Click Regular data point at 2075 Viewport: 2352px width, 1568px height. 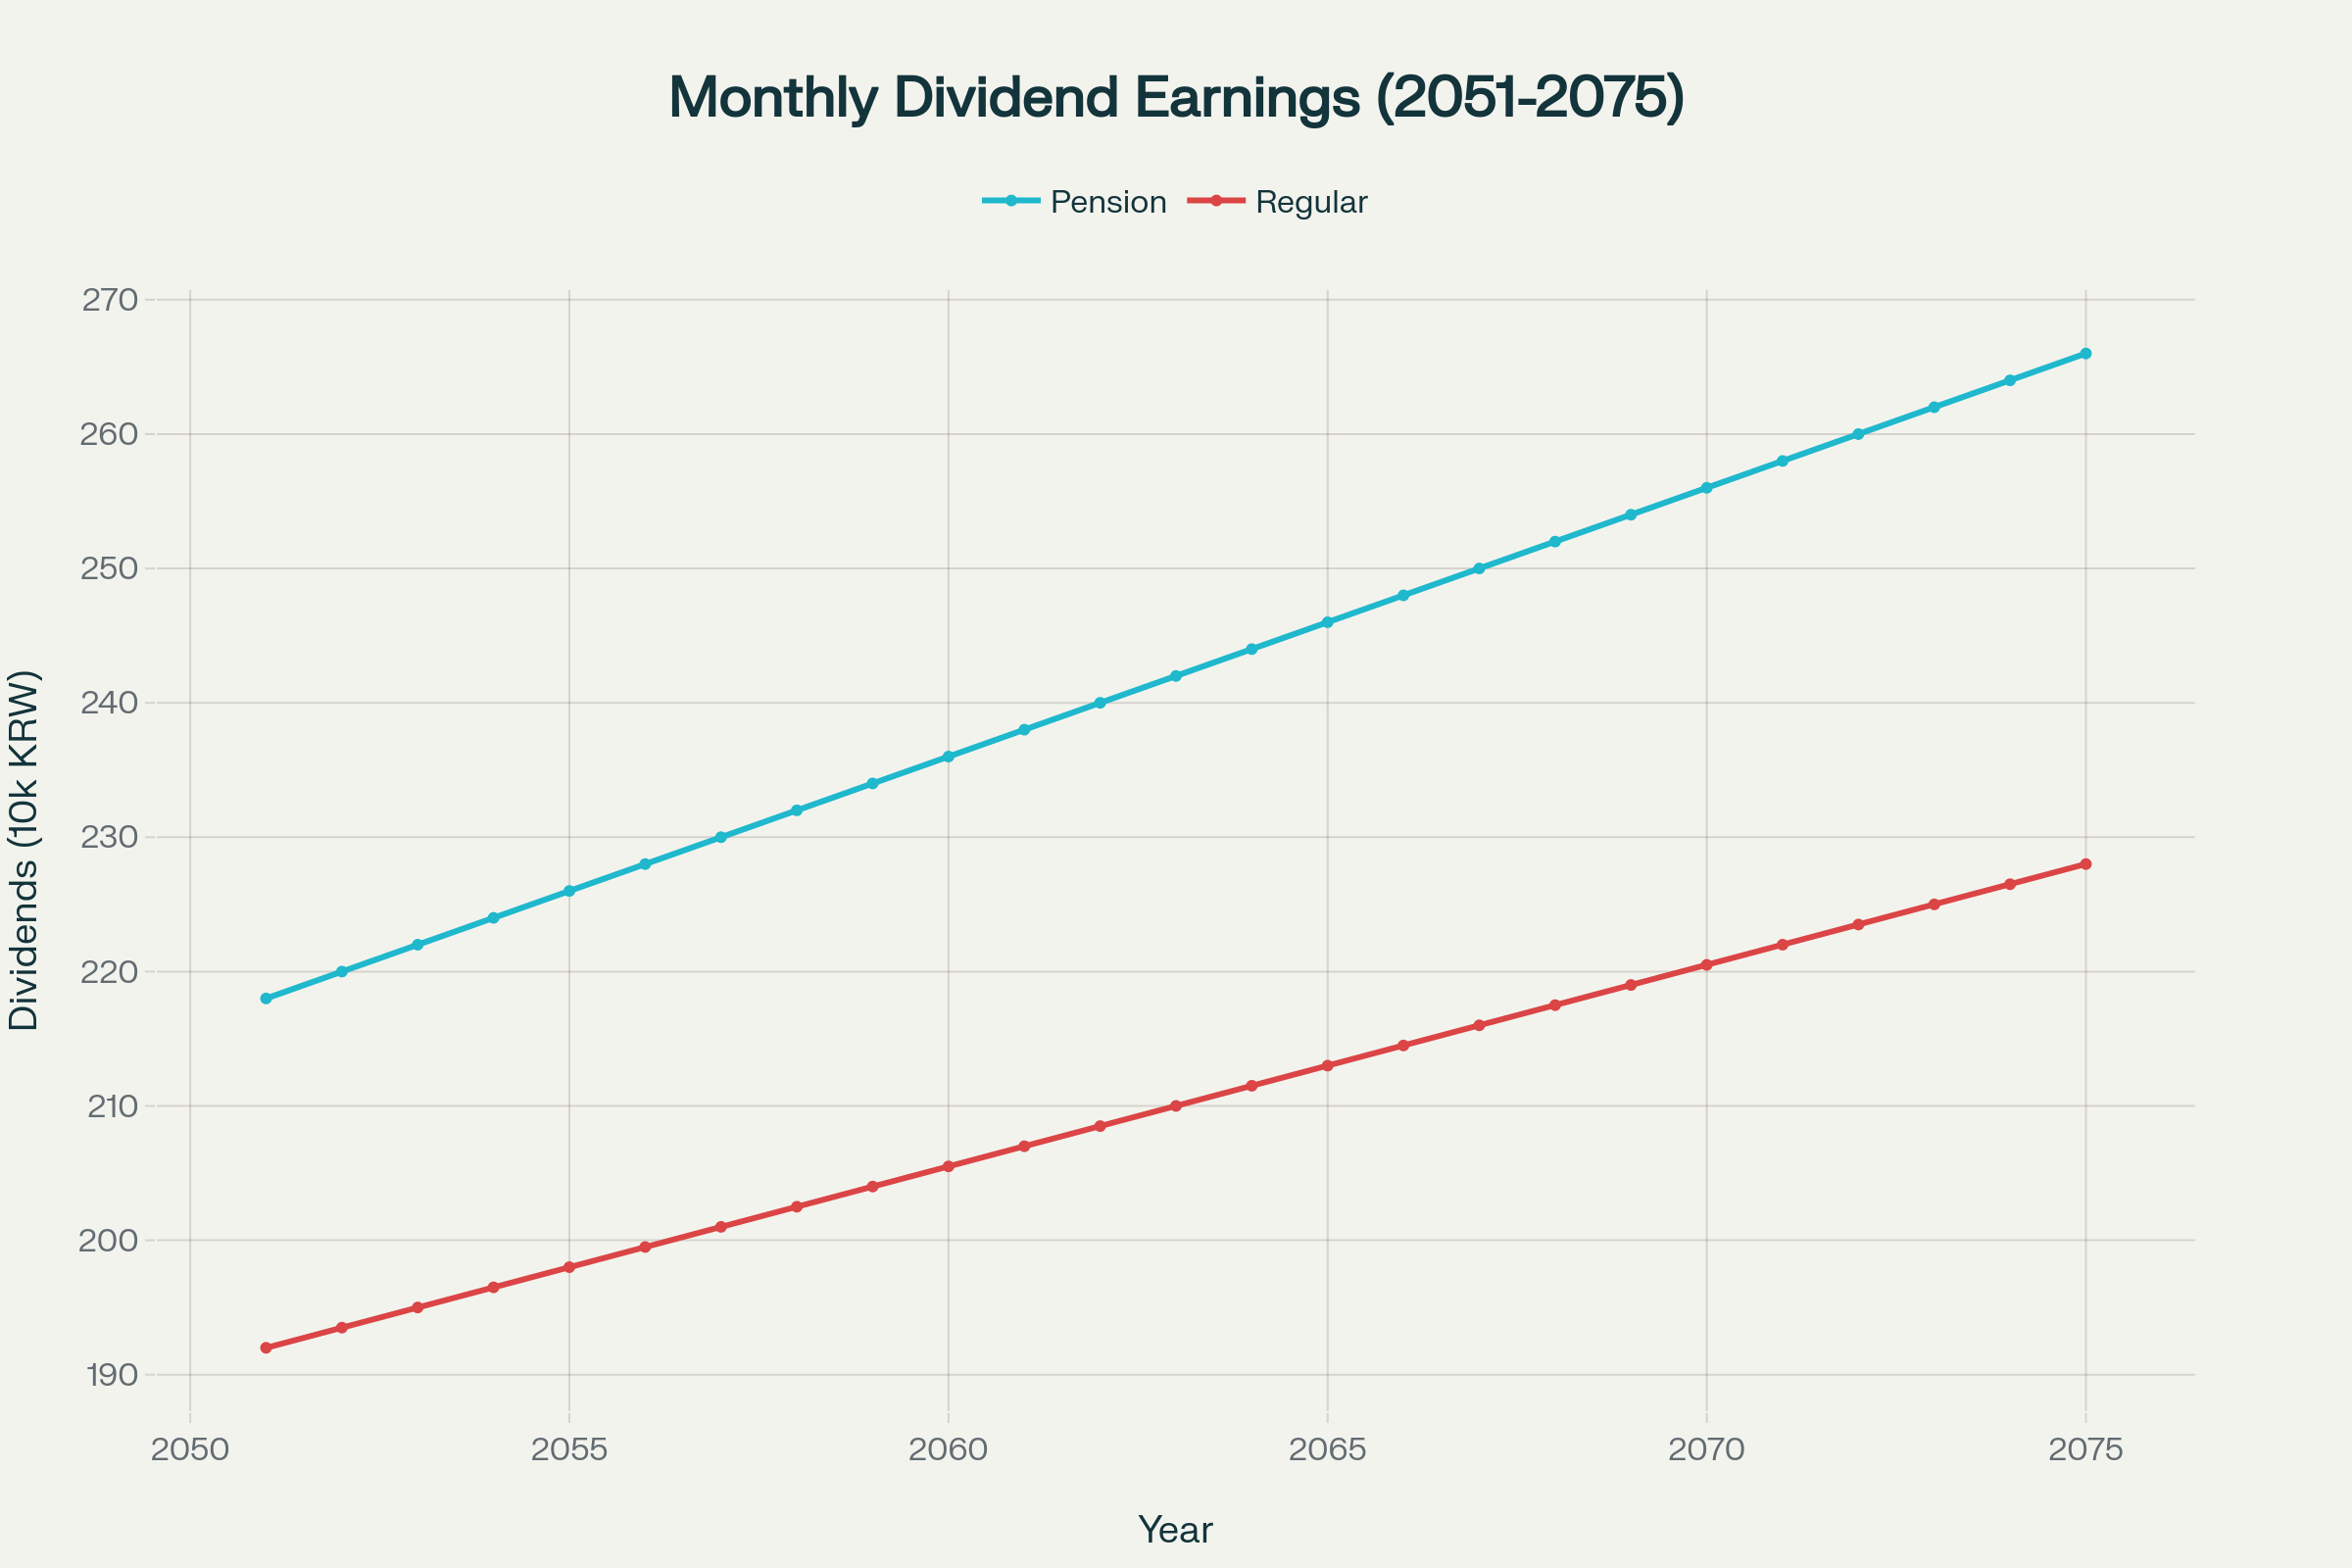[x=2085, y=864]
